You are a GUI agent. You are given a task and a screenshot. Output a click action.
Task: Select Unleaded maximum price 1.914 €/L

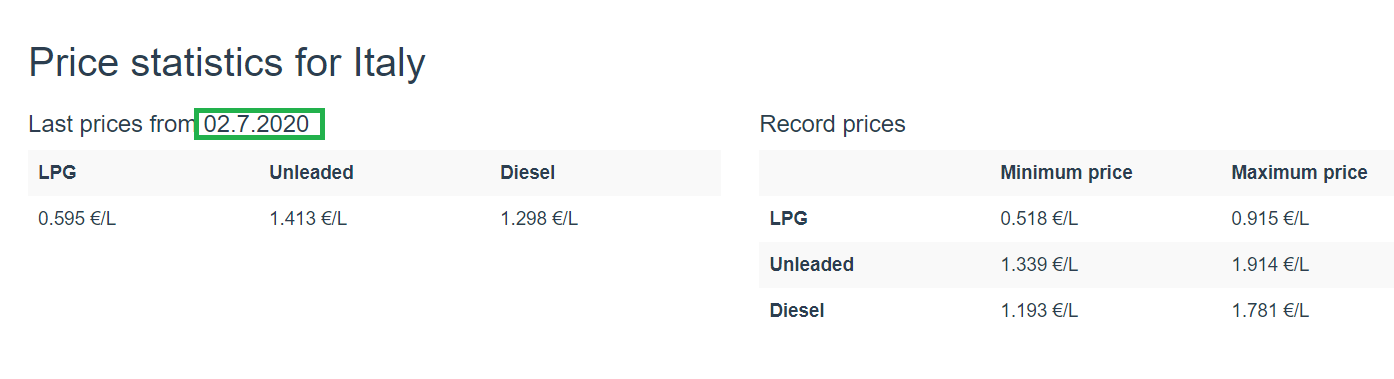(1270, 264)
